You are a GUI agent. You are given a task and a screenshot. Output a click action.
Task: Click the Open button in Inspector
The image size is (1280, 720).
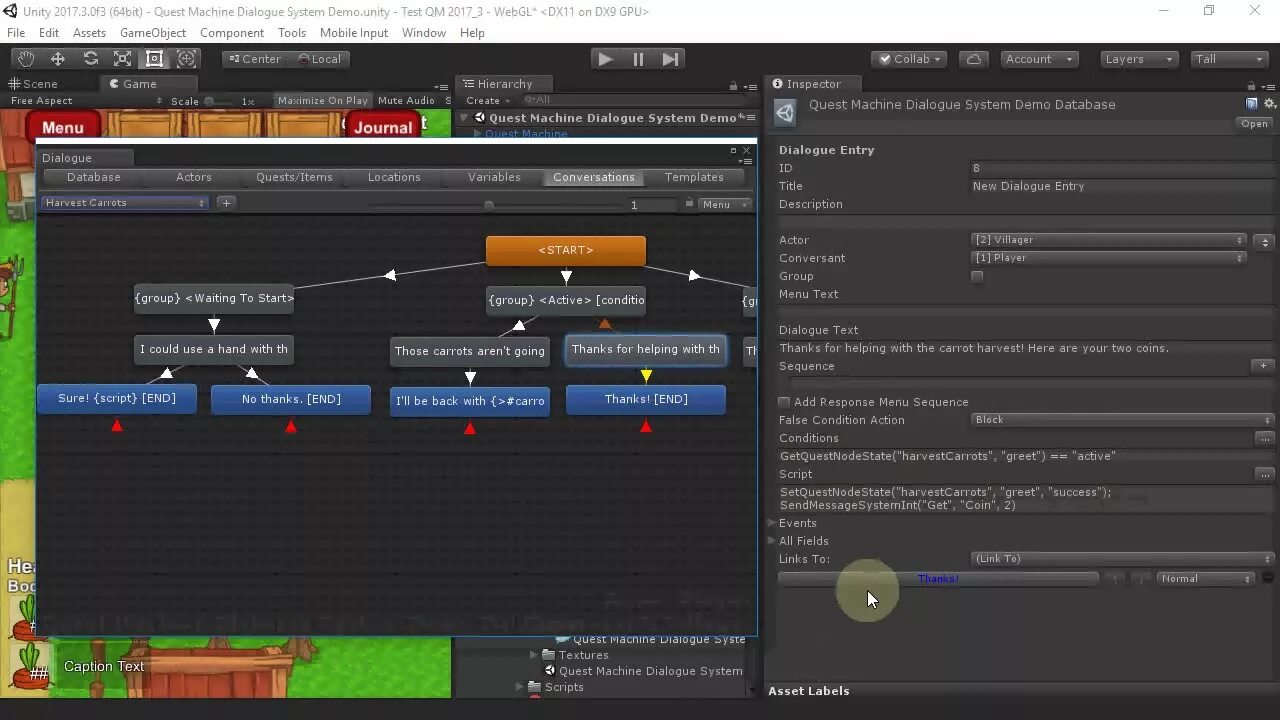(1254, 124)
